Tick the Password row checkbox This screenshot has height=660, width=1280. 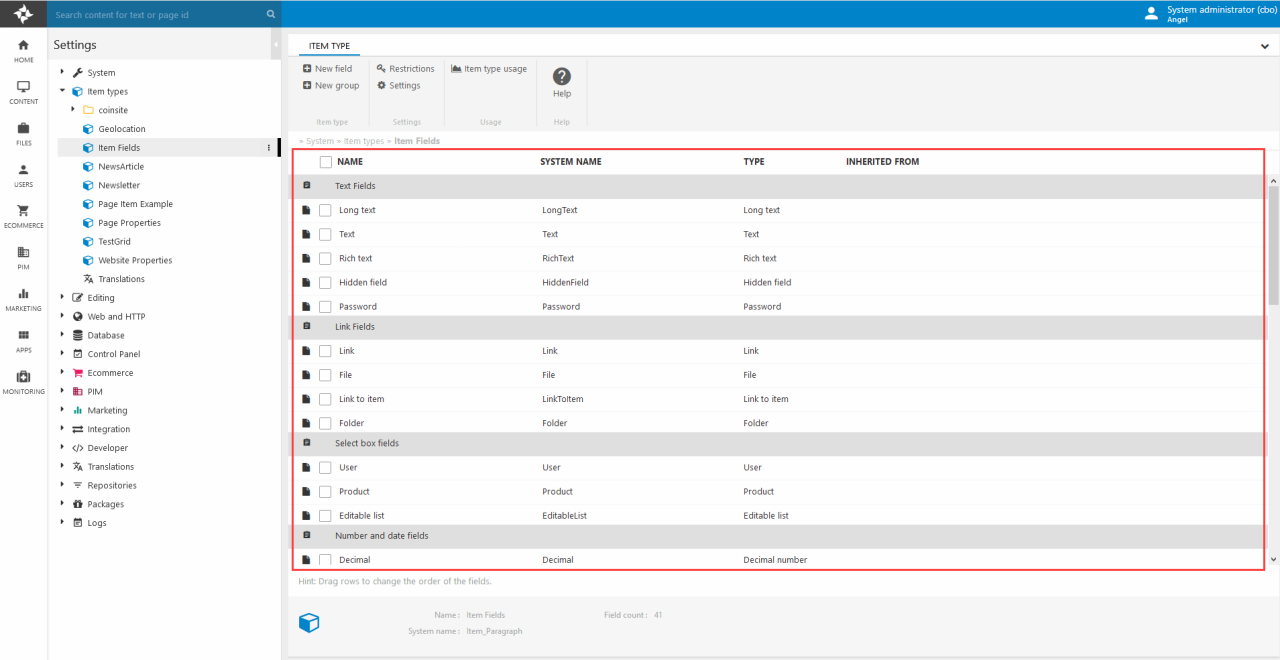coord(325,306)
